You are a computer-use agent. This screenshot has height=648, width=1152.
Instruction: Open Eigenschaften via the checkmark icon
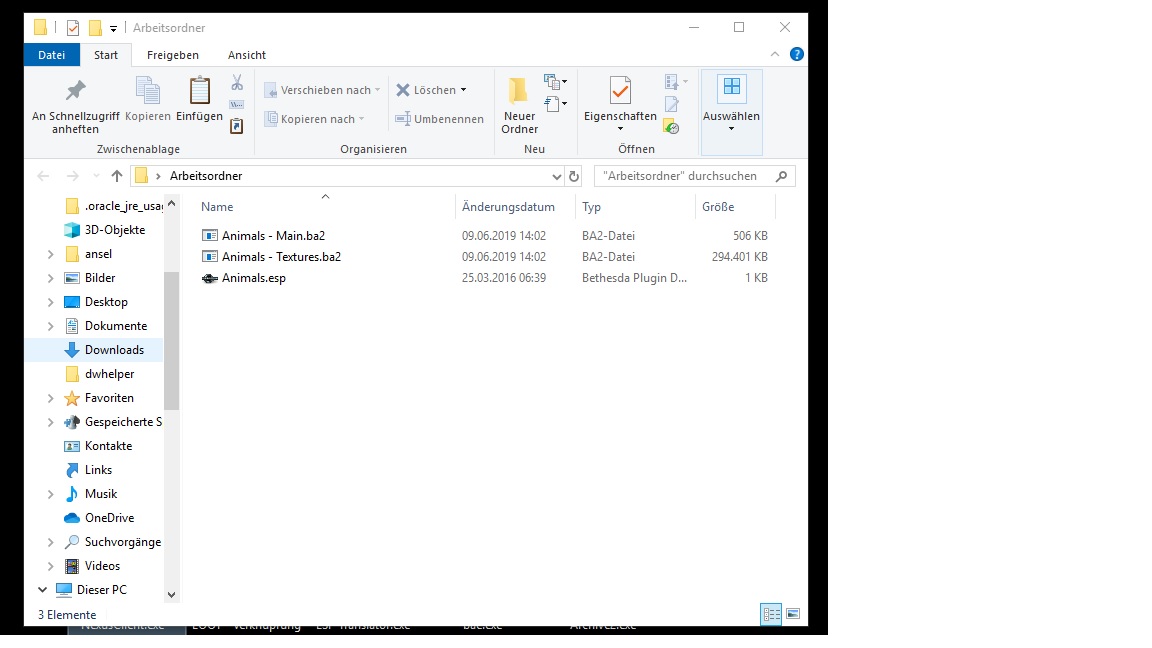pos(620,91)
